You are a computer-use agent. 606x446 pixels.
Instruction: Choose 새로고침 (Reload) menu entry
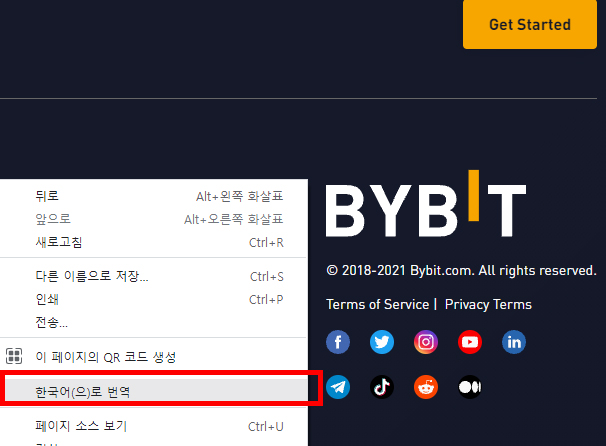tap(153, 242)
